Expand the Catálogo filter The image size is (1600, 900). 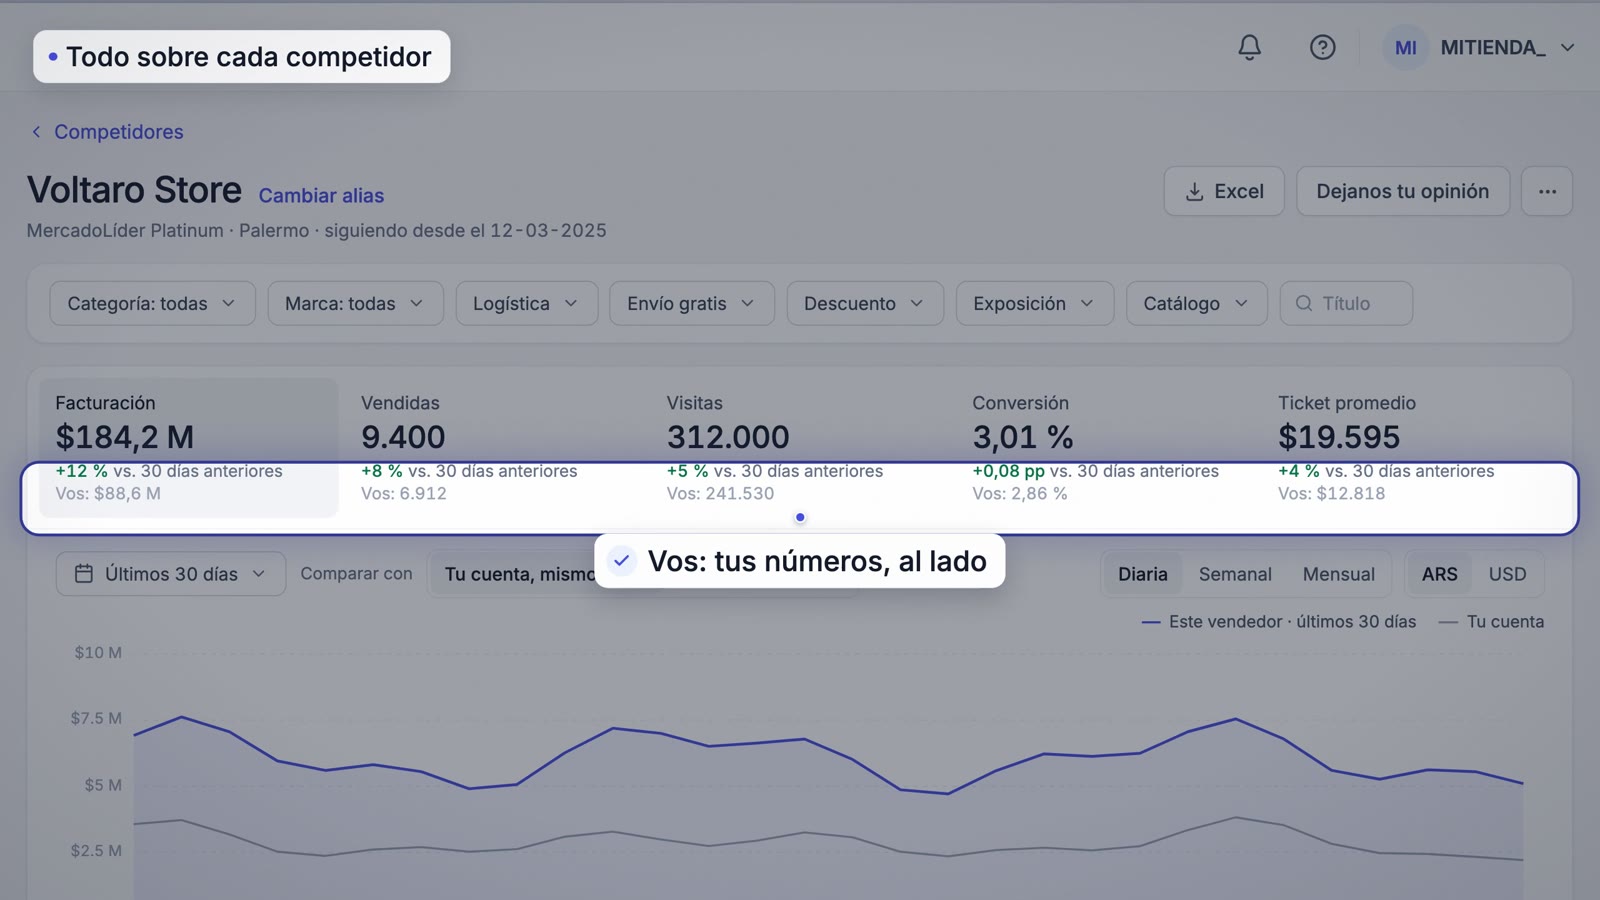pyautogui.click(x=1197, y=303)
